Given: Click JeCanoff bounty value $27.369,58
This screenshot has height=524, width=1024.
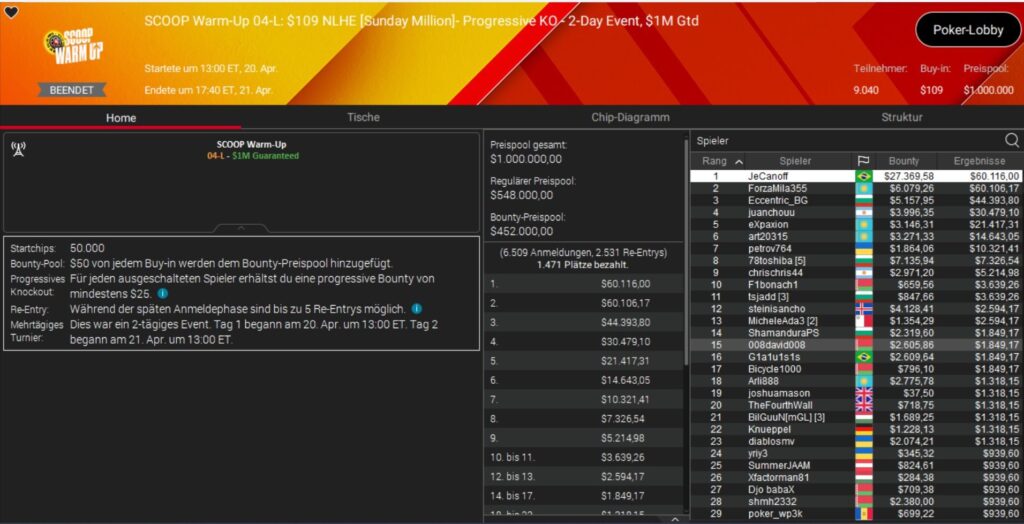Looking at the screenshot, I should point(908,176).
